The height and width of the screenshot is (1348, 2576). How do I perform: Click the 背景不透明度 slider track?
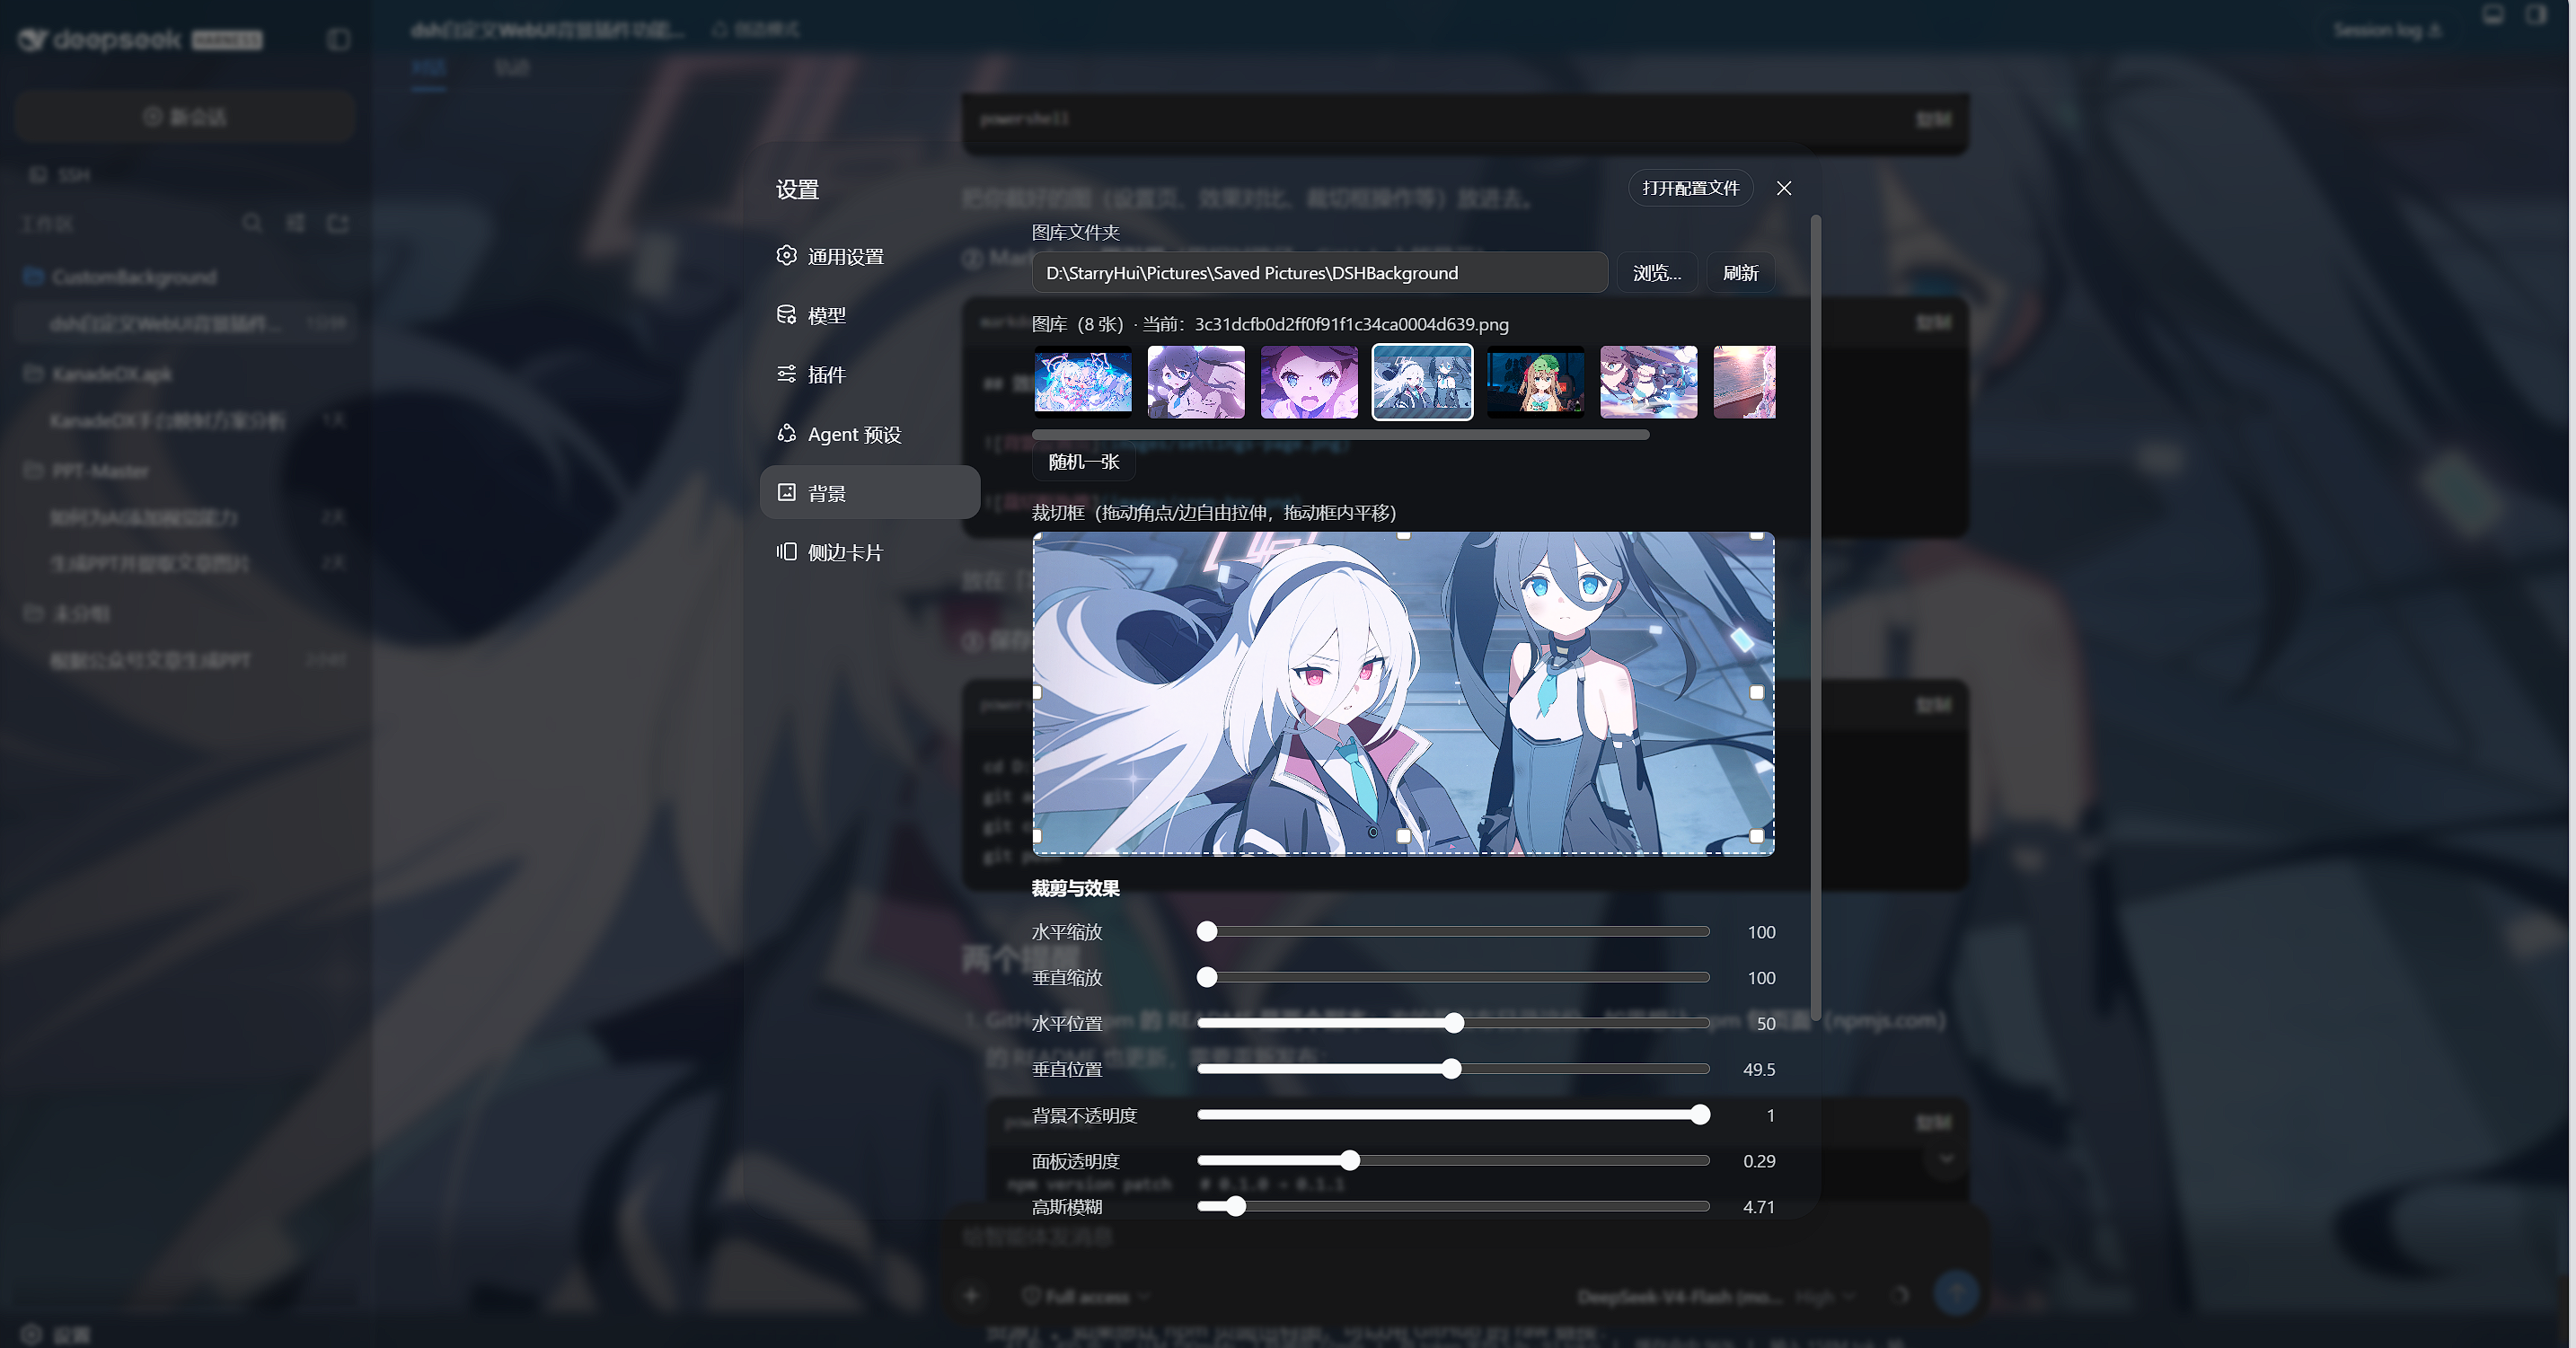tap(1453, 1115)
